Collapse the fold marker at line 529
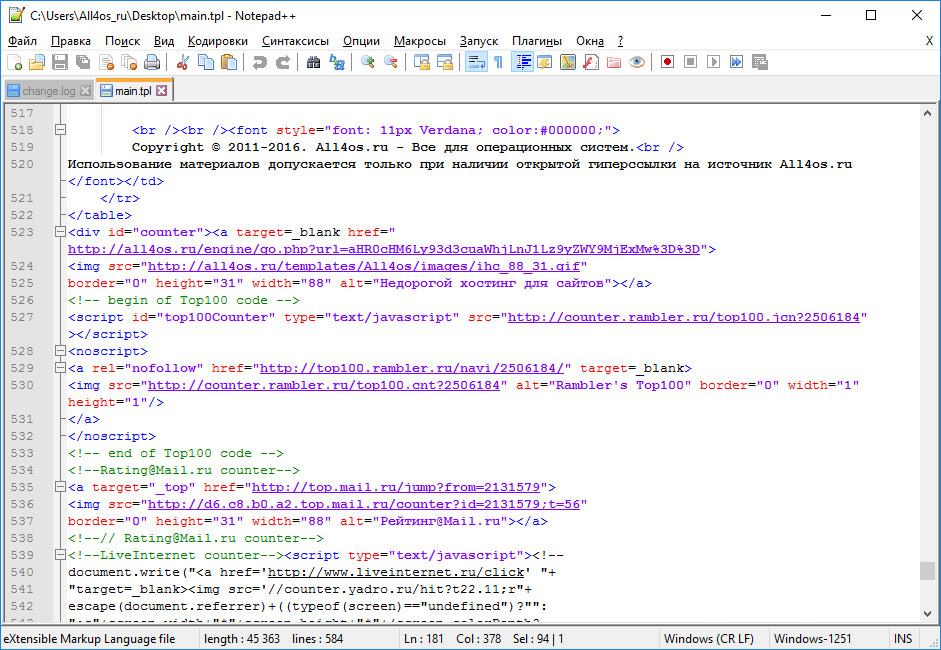941x650 pixels. pos(60,367)
